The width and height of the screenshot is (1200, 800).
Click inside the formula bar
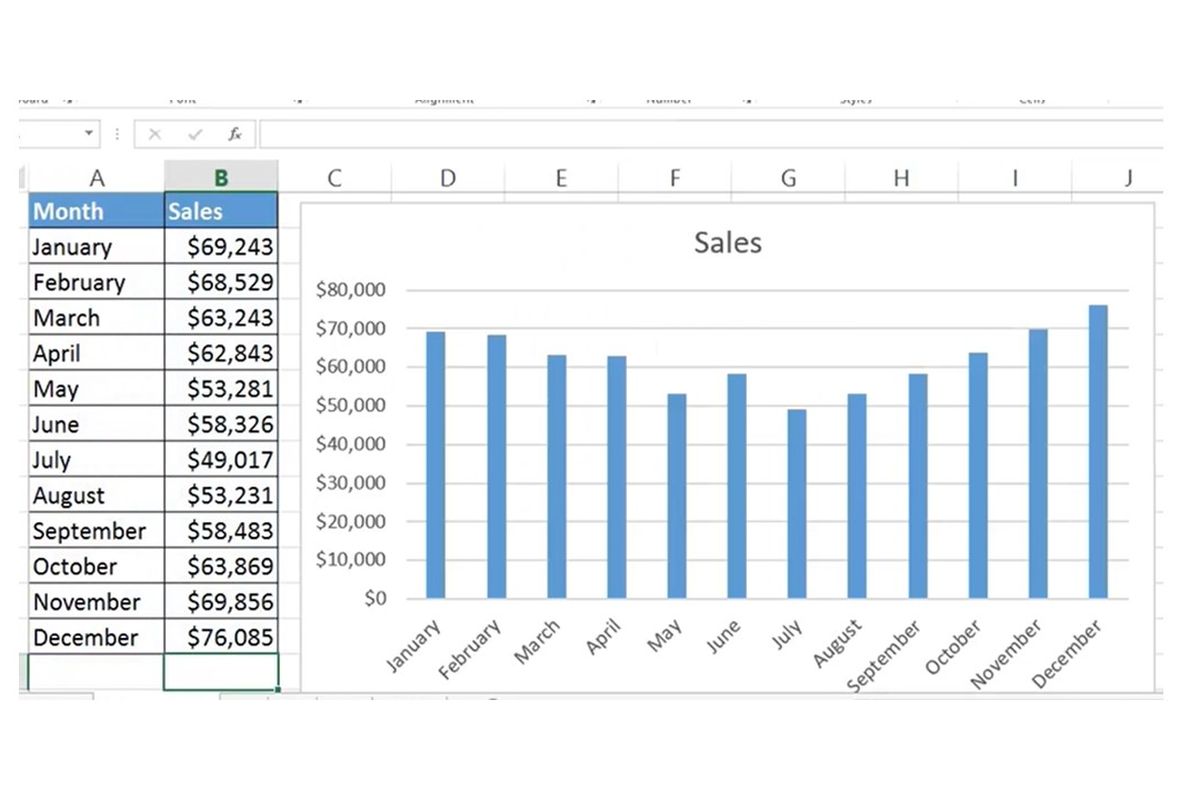click(600, 133)
